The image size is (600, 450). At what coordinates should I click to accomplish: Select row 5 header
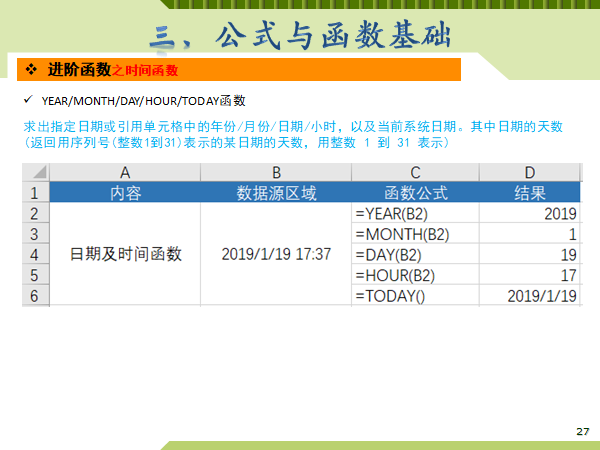pos(36,275)
